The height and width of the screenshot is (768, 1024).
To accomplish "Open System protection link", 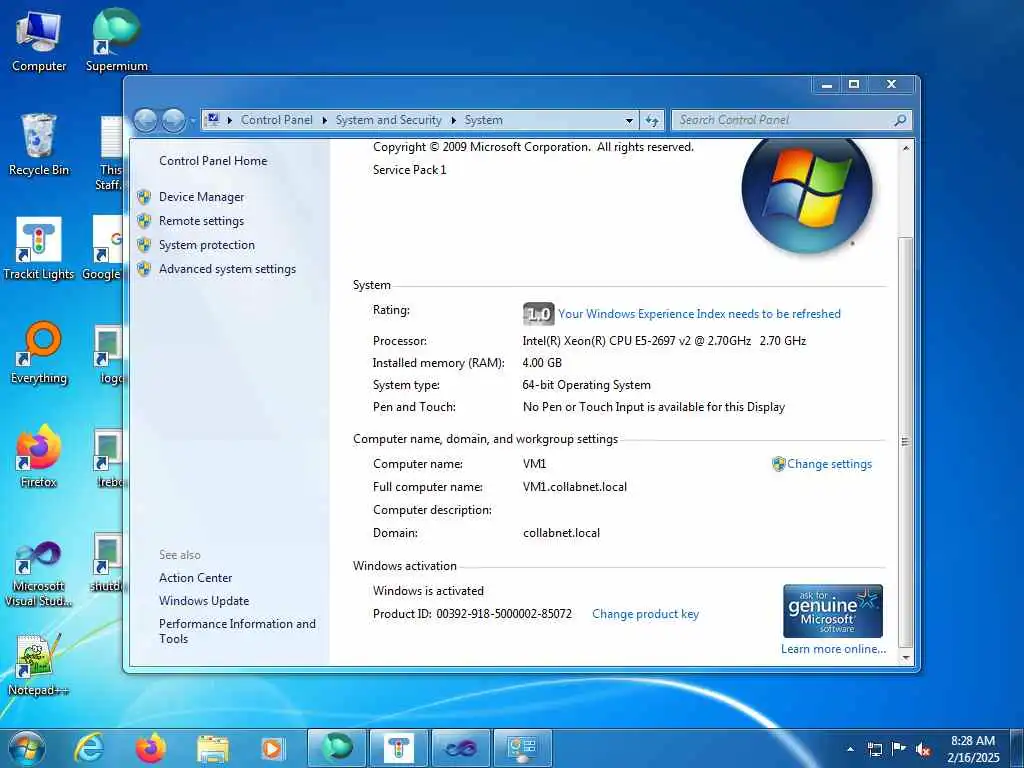I will (x=206, y=245).
